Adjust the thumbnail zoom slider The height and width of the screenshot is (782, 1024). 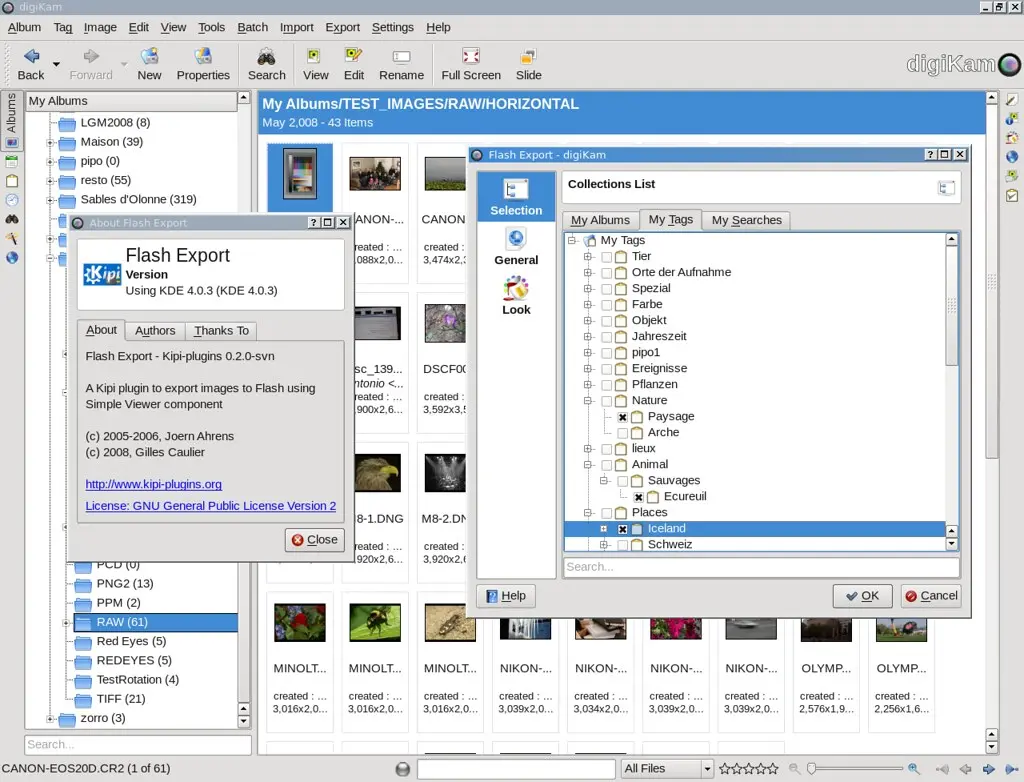[x=812, y=769]
